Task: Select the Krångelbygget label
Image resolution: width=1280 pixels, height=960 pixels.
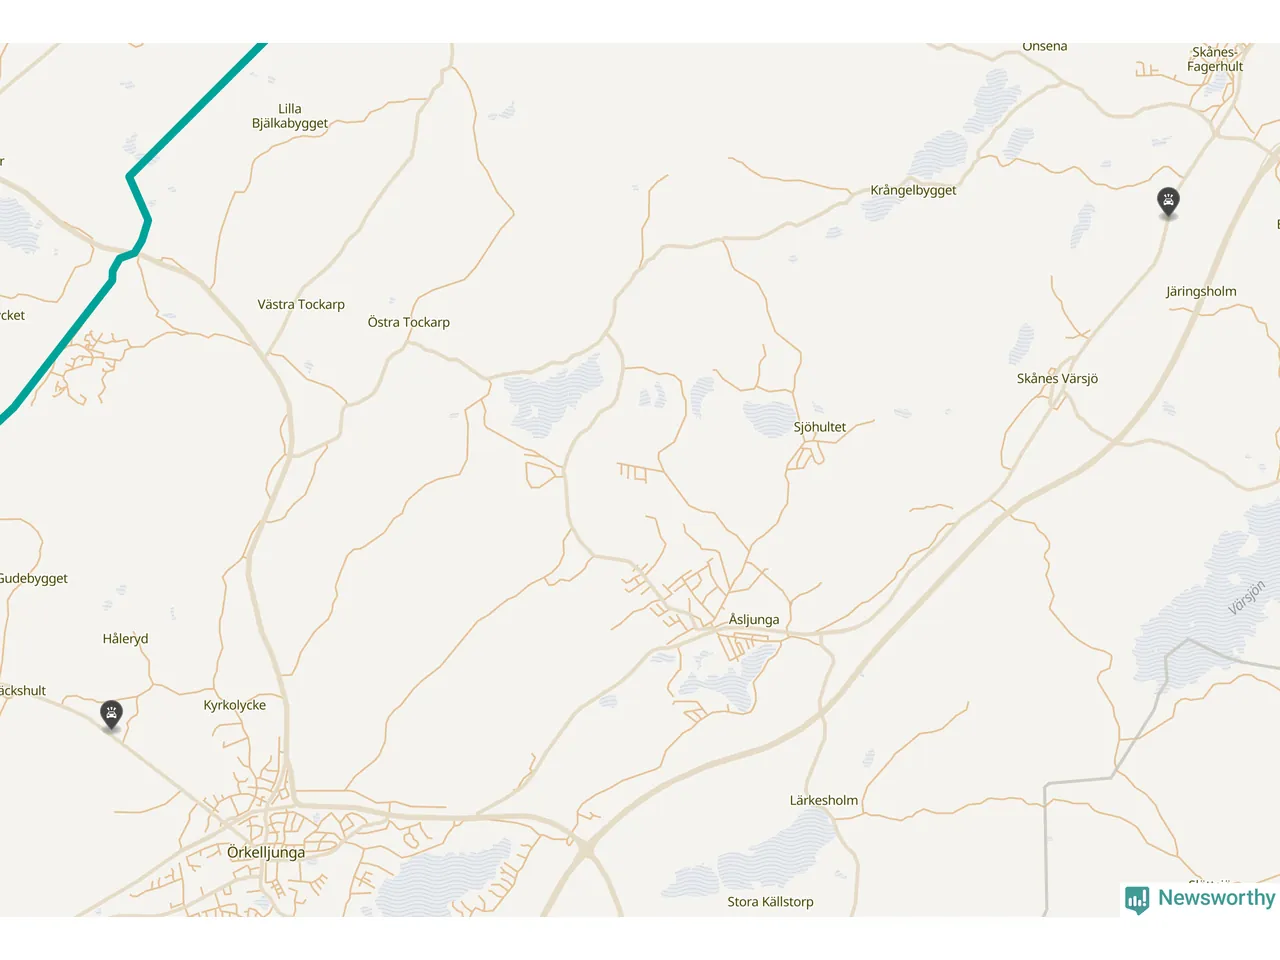Action: 913,191
